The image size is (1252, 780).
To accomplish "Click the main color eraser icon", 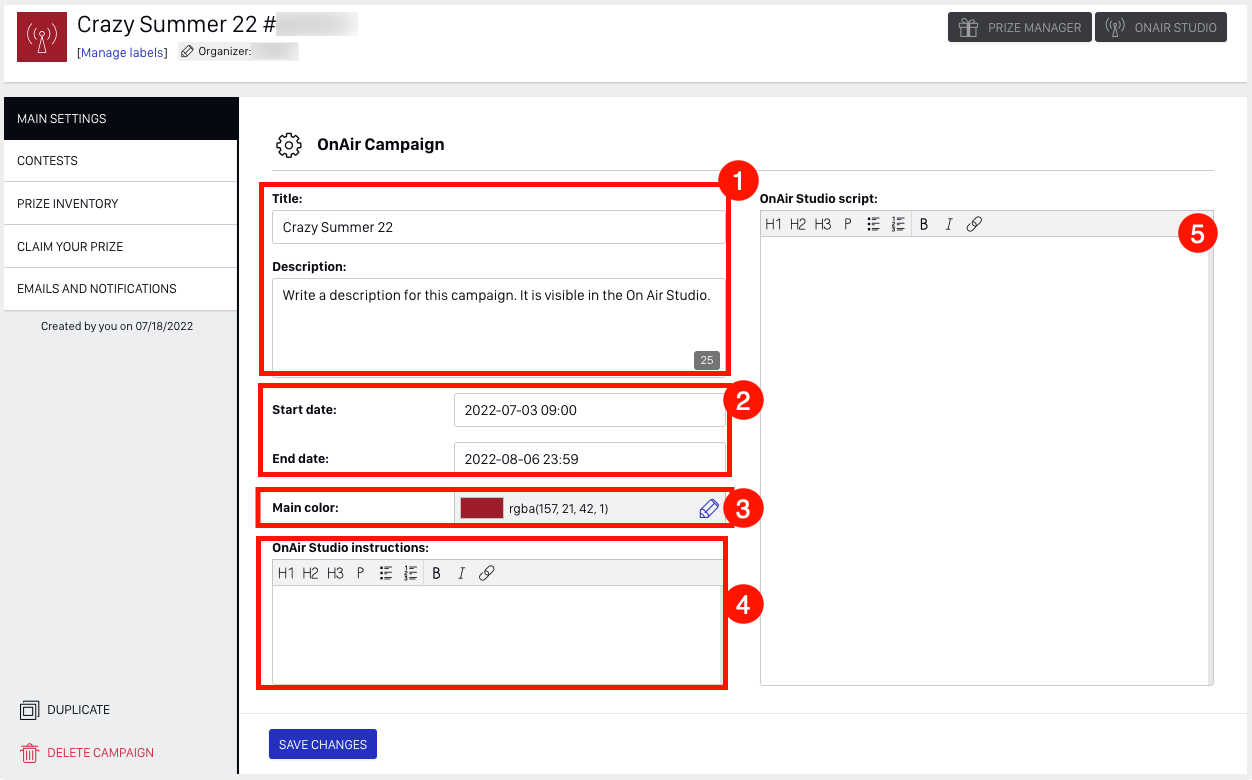I will [708, 509].
